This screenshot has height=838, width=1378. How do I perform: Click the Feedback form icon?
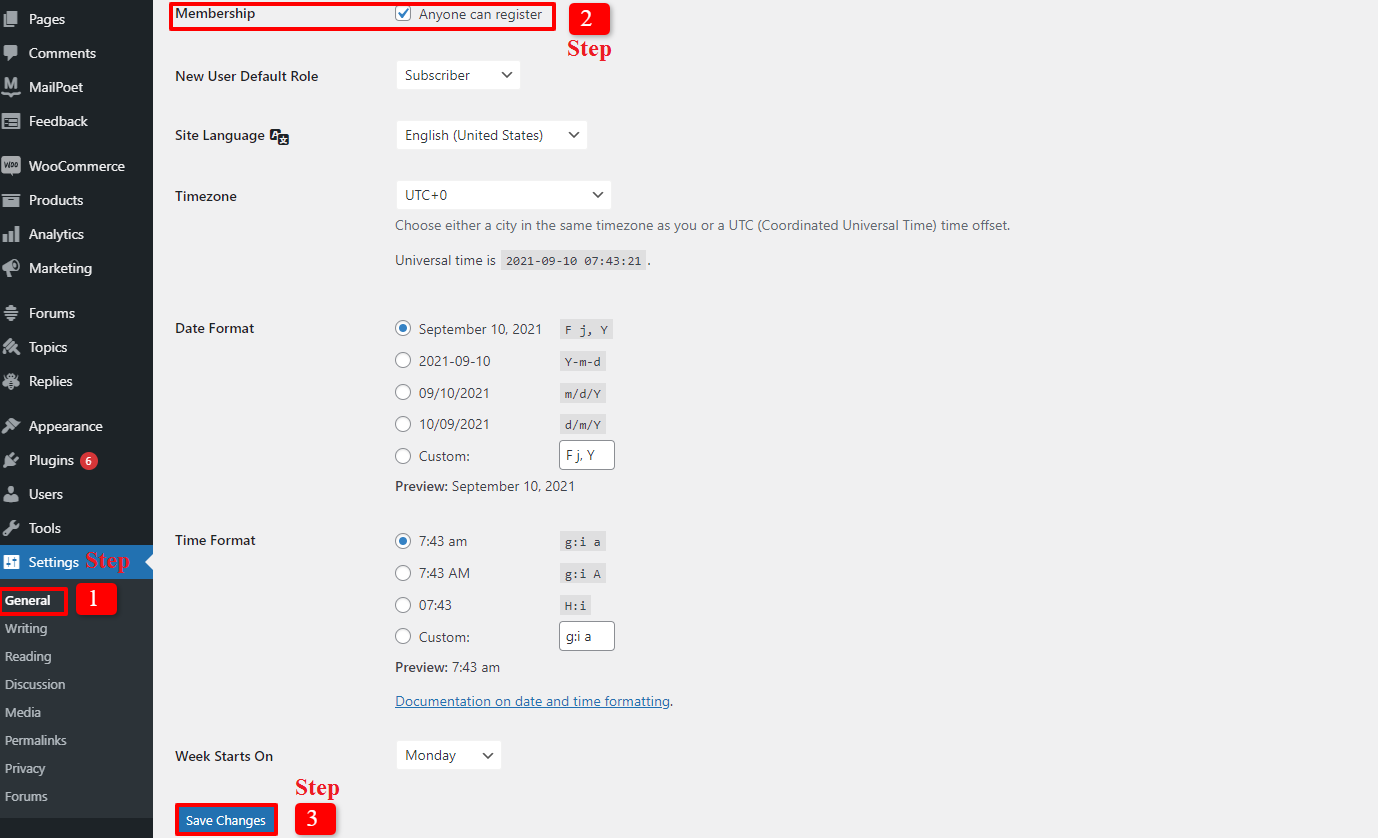[x=11, y=121]
